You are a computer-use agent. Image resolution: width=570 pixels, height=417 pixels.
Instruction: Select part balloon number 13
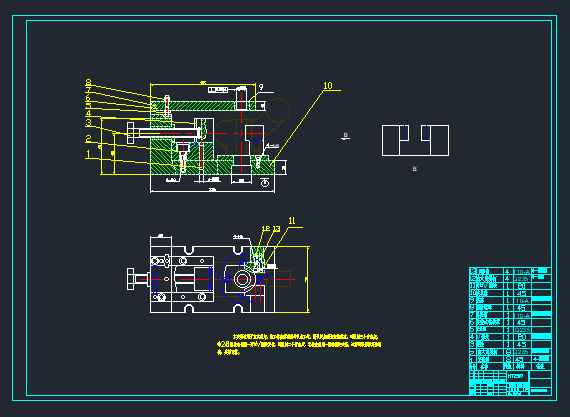click(x=276, y=229)
